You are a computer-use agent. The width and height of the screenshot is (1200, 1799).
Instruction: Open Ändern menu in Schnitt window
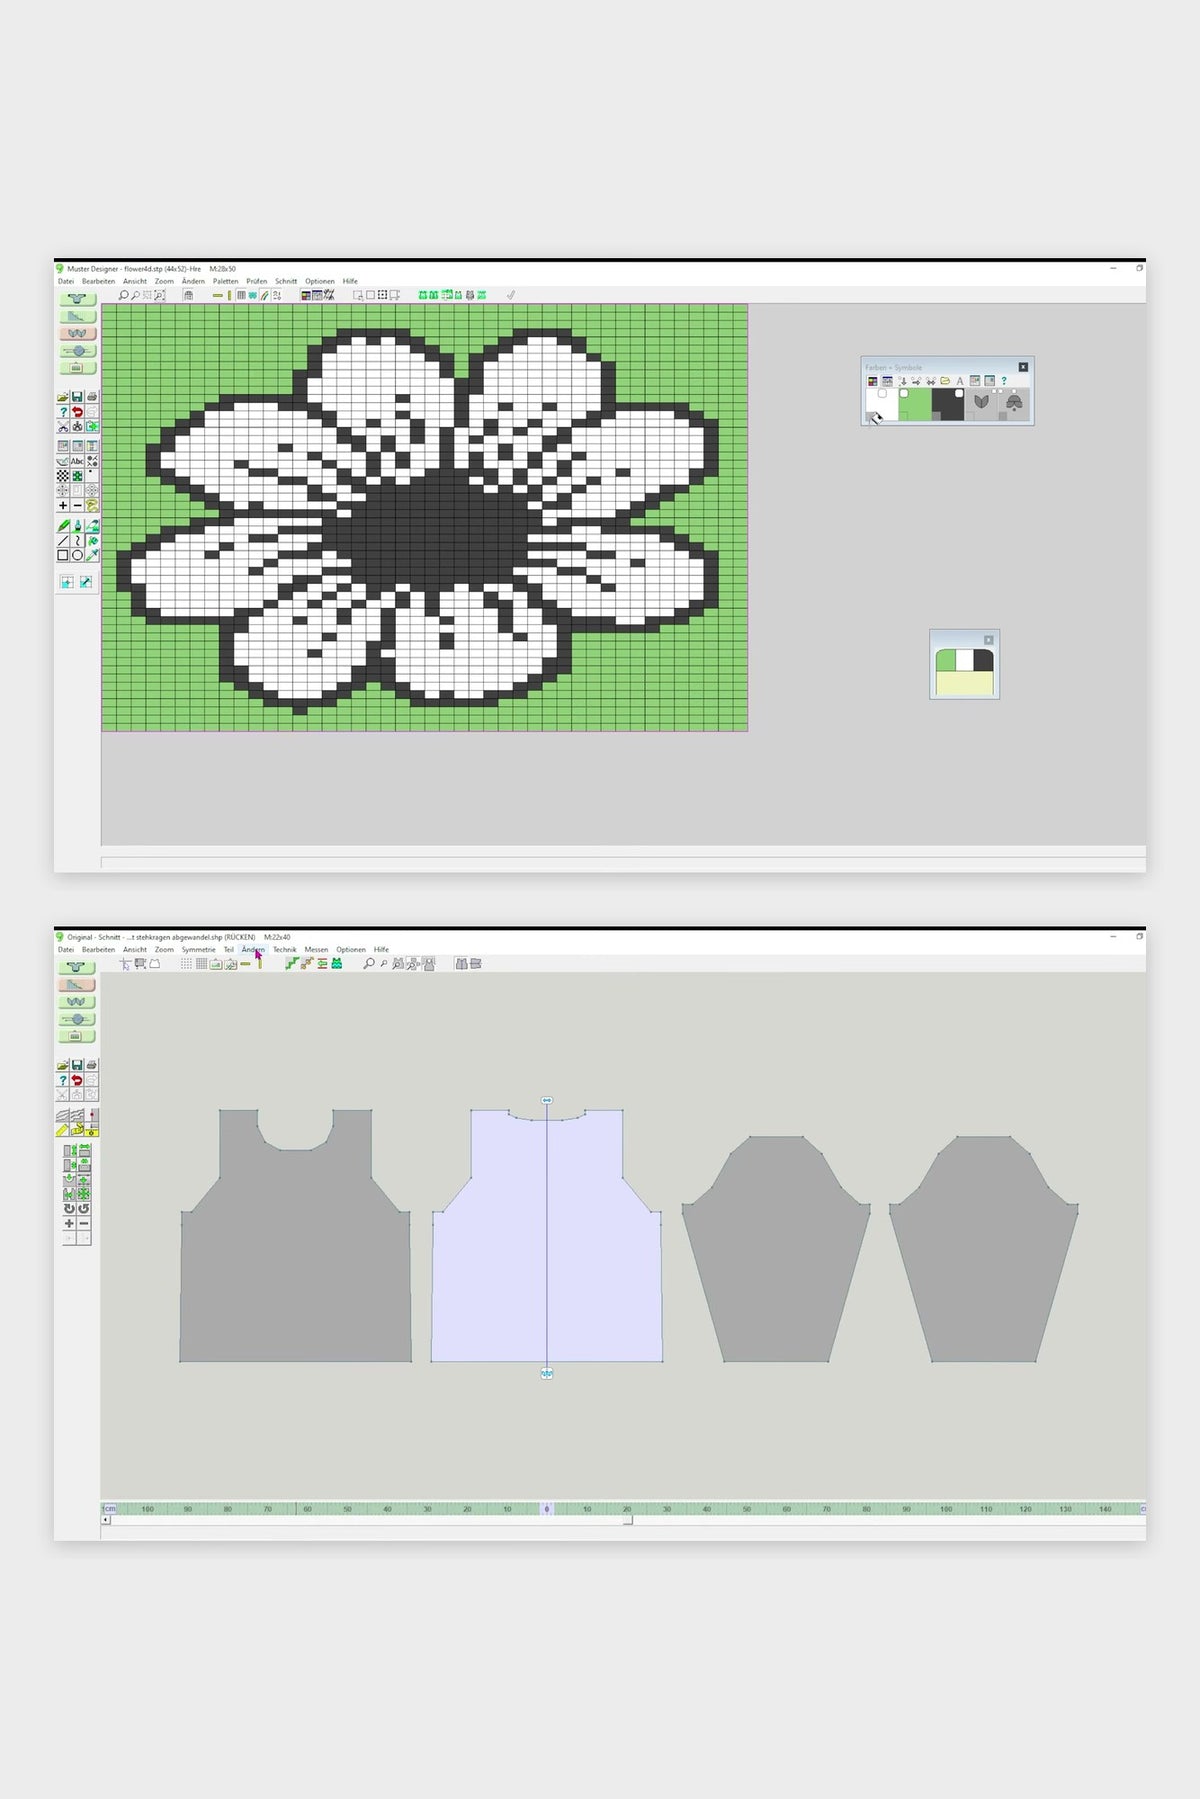pos(253,949)
